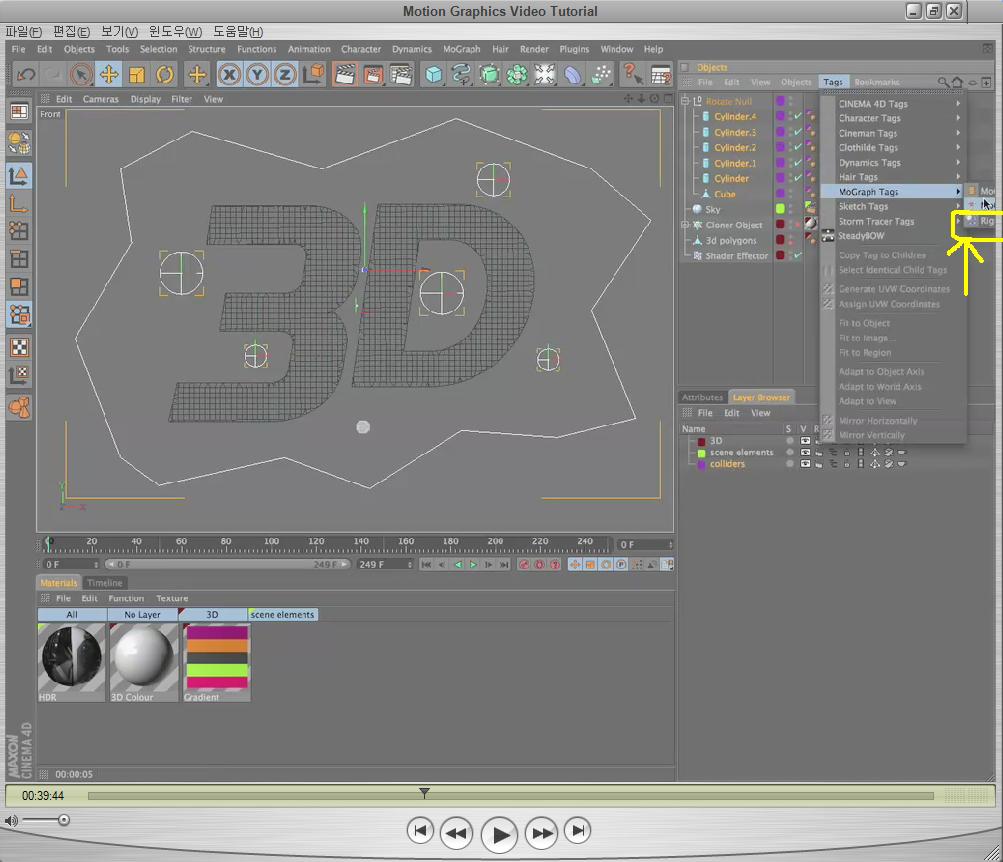
Task: Open the viewport Cameras menu
Action: [x=100, y=99]
